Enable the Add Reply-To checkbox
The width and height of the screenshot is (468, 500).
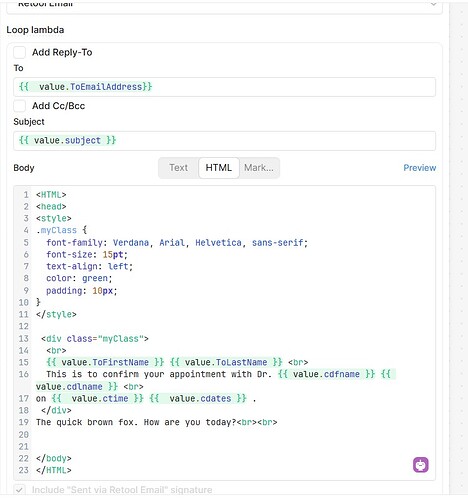tap(19, 52)
